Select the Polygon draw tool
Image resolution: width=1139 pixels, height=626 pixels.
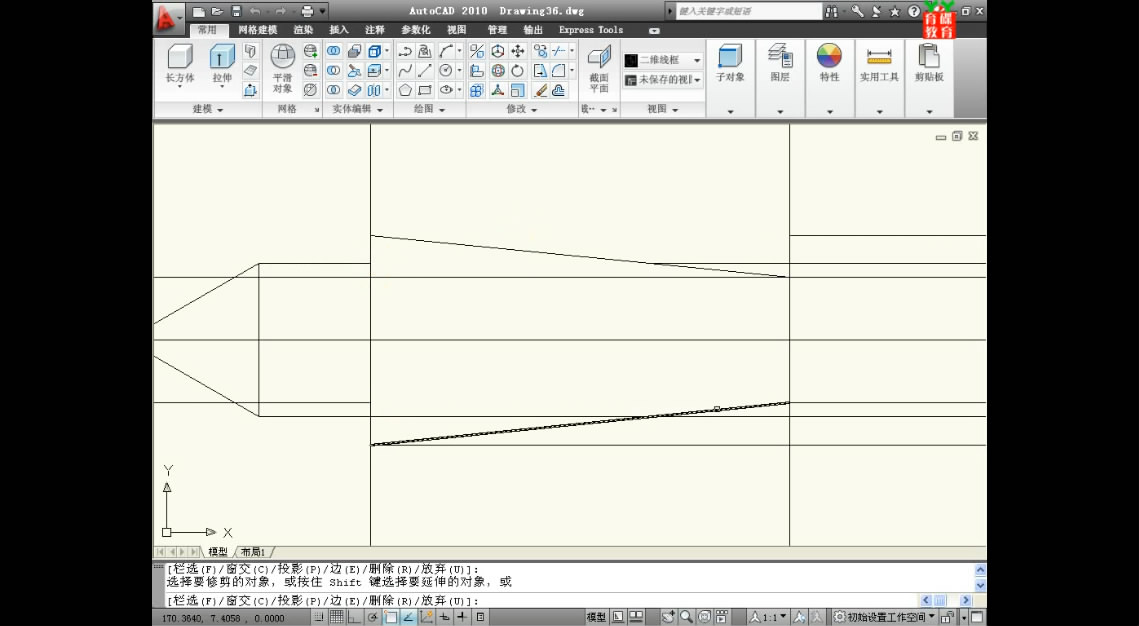405,90
